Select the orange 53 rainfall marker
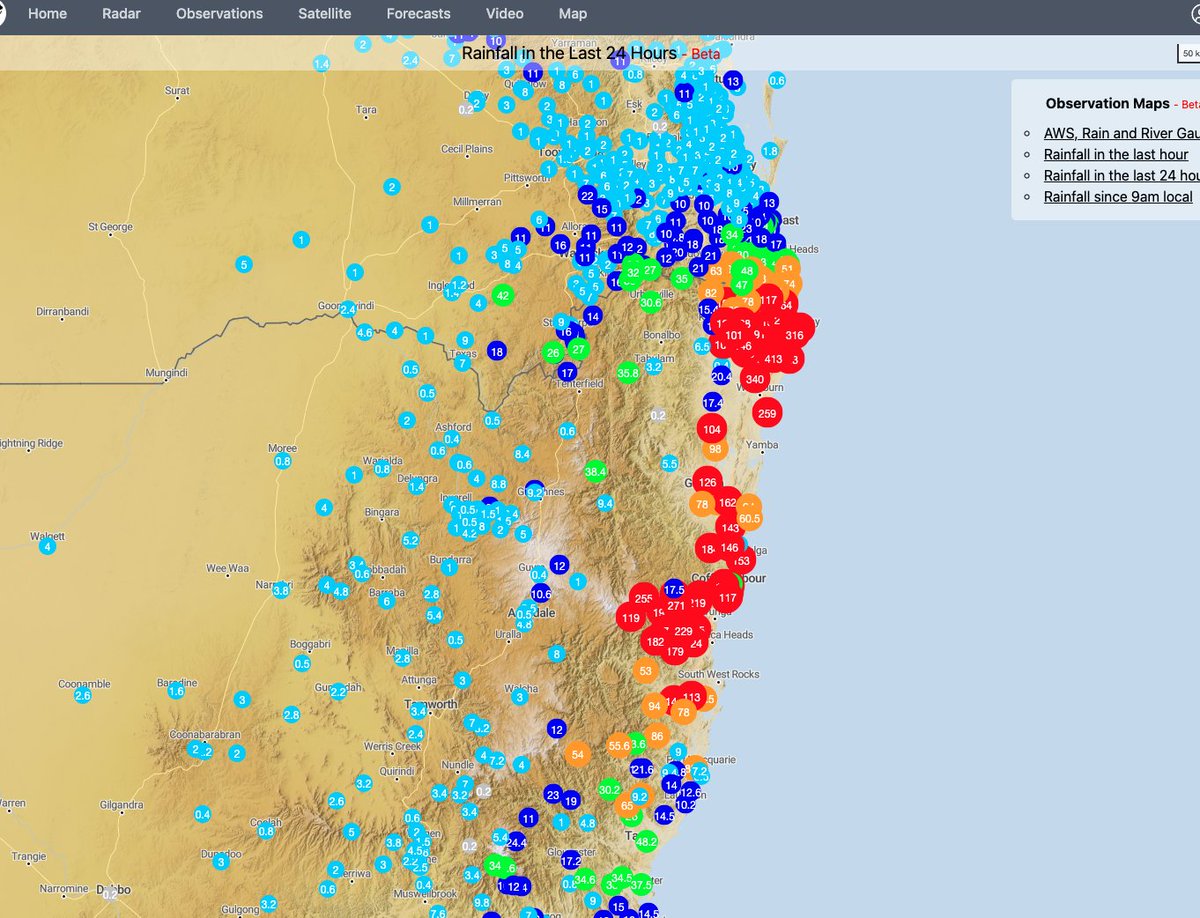 click(x=645, y=671)
